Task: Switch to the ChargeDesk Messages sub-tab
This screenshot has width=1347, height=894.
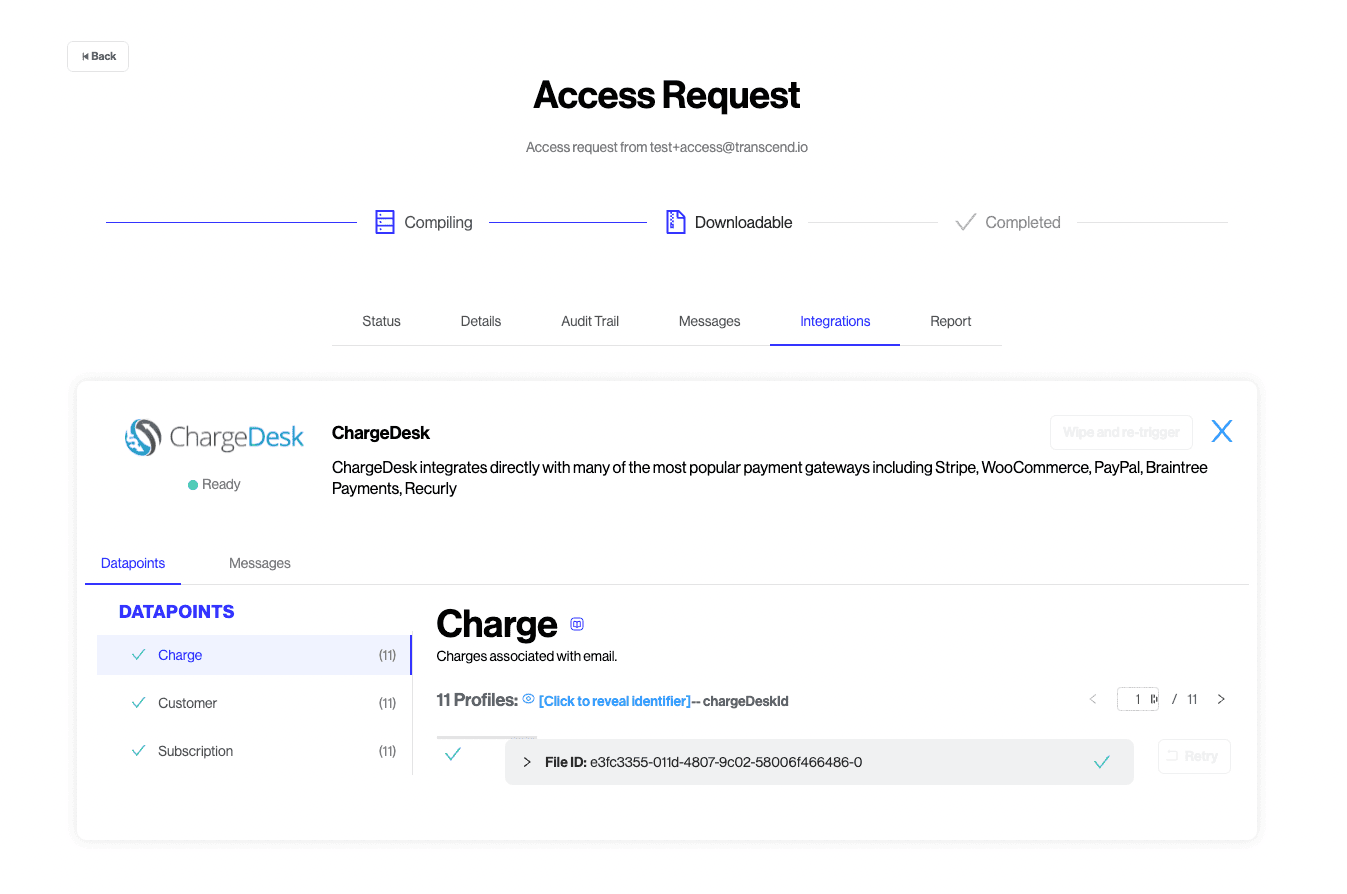Action: click(259, 563)
